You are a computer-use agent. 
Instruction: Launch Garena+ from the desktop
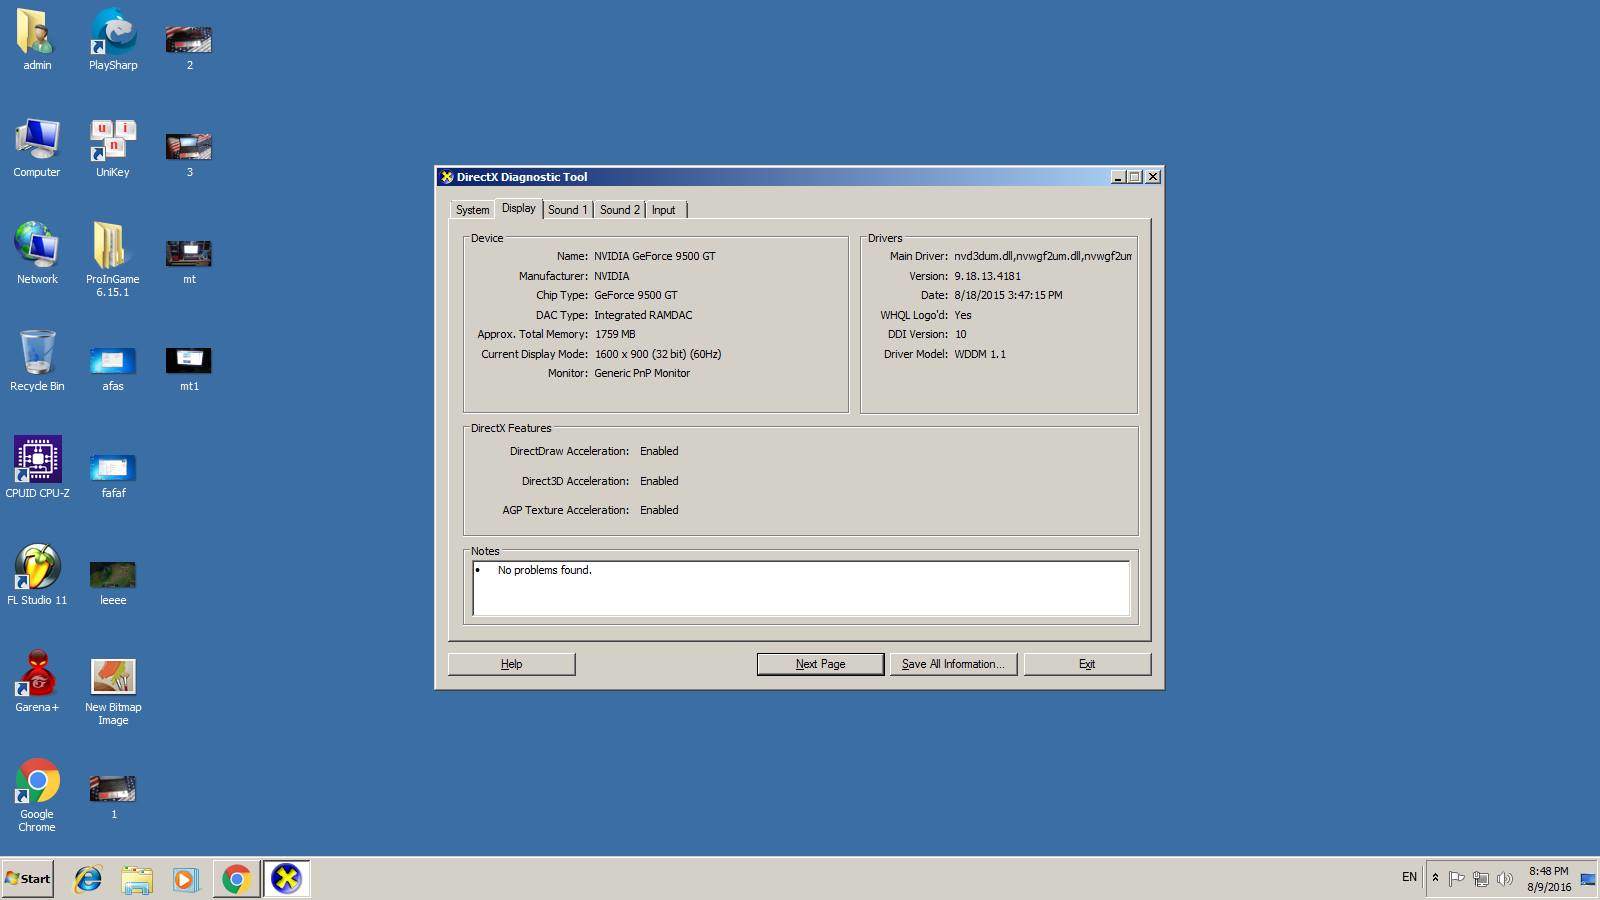(37, 675)
